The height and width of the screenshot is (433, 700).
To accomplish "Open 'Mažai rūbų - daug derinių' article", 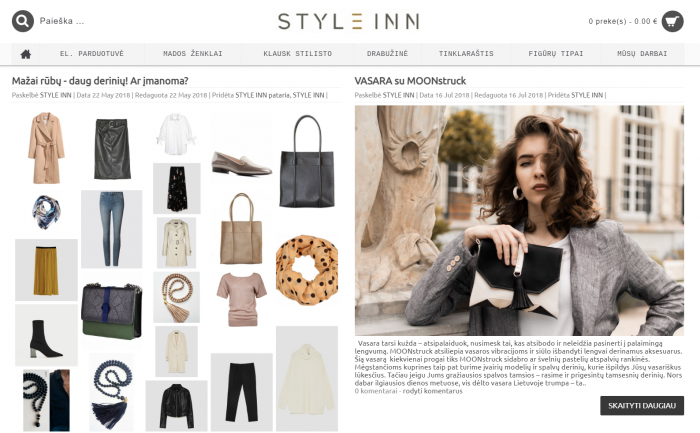I will pyautogui.click(x=100, y=81).
